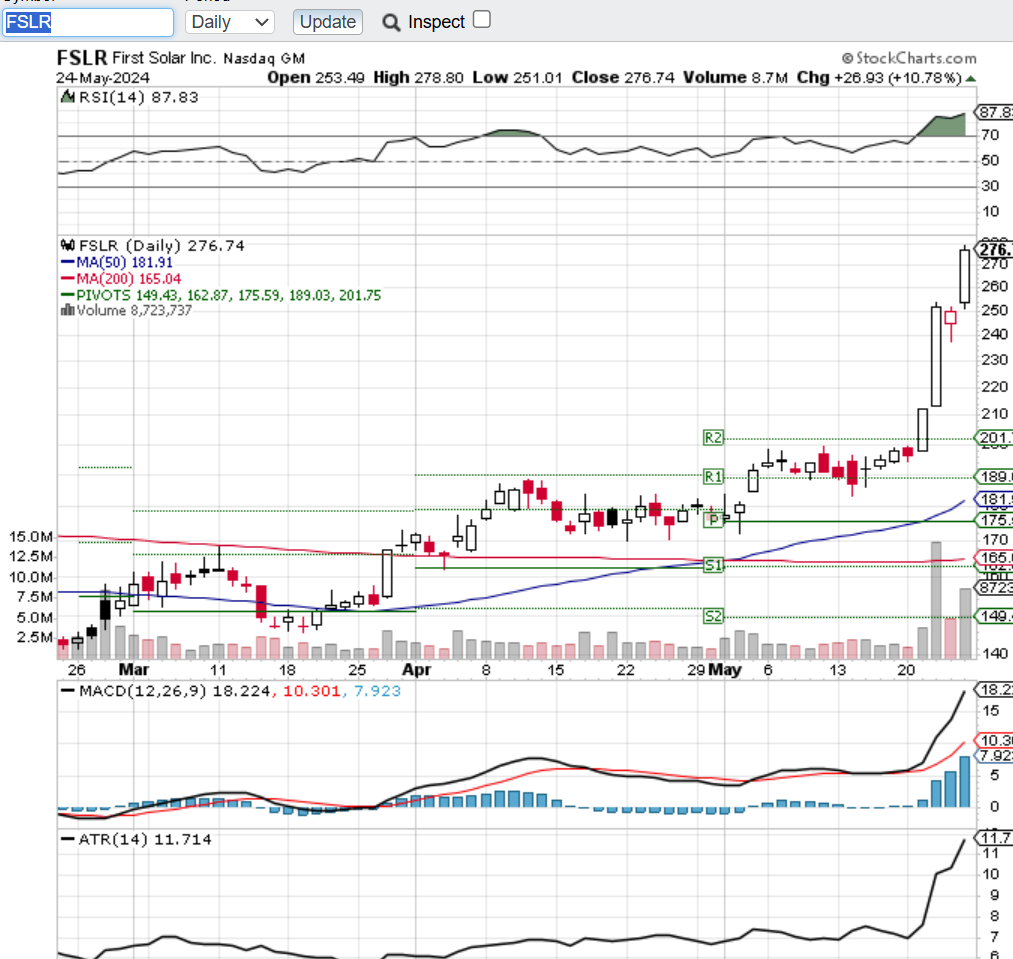This screenshot has width=1013, height=959.
Task: Click the MACD signal value 10.301
Action: click(x=311, y=691)
